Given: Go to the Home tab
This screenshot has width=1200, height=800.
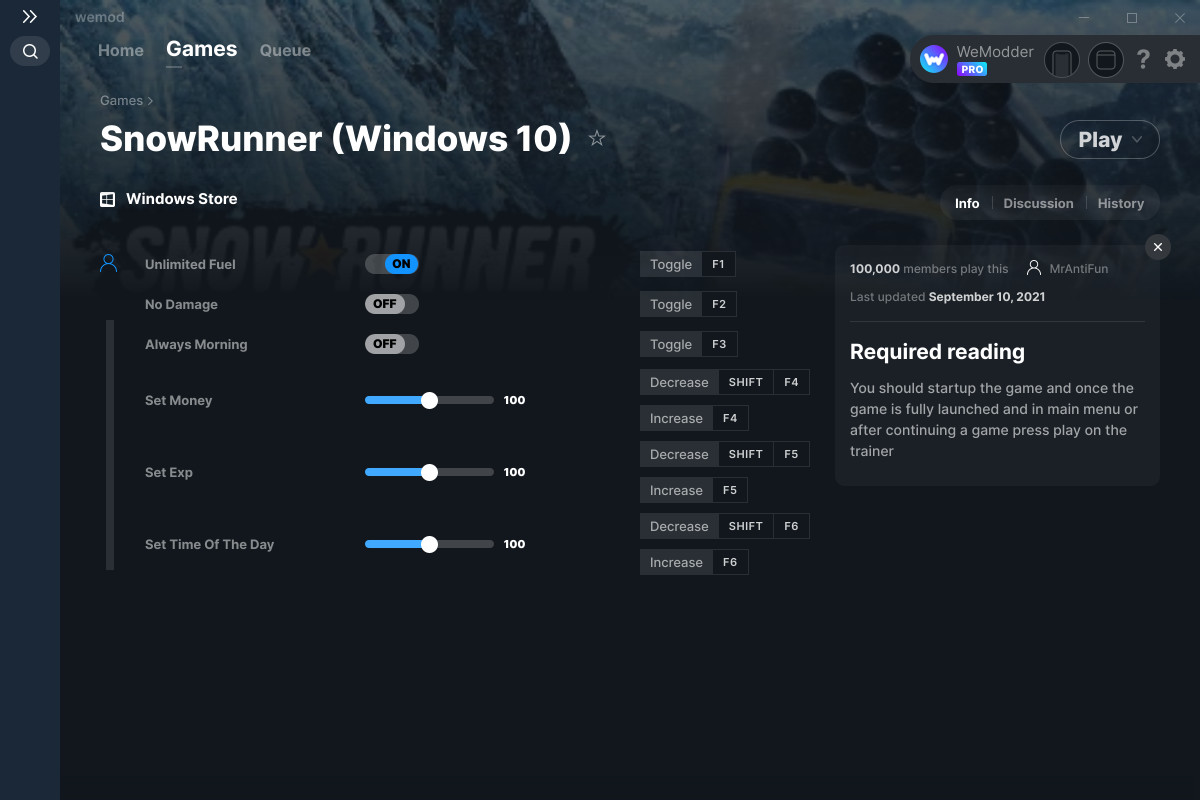Looking at the screenshot, I should tap(121, 50).
